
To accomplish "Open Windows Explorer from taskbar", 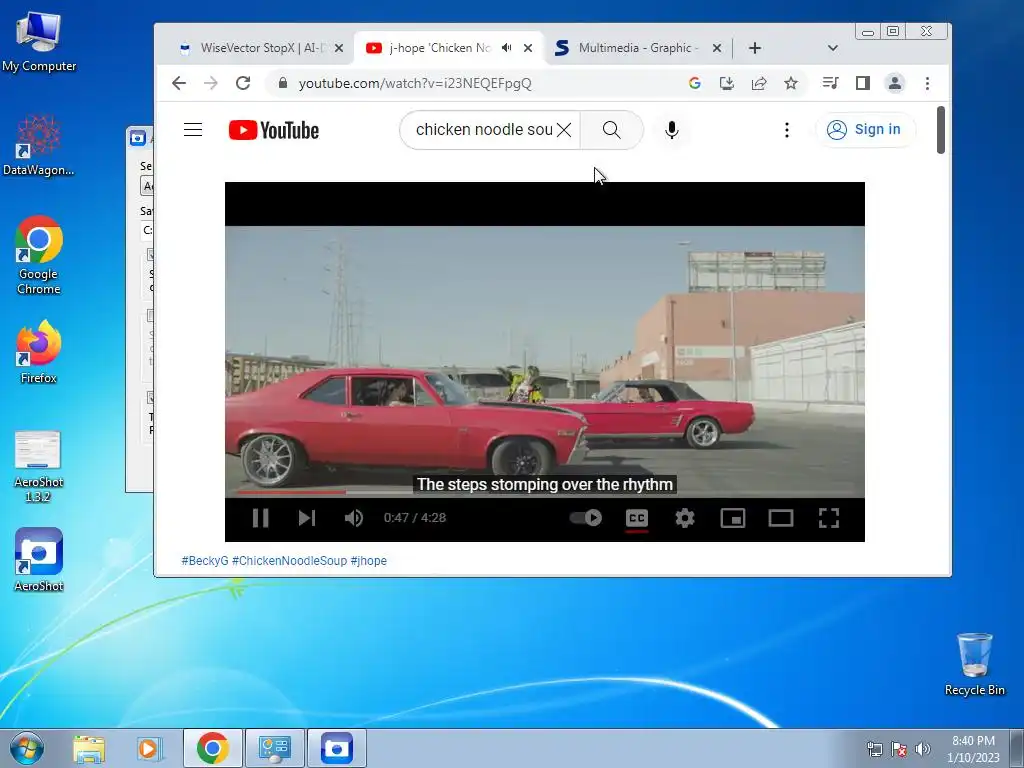I will [89, 748].
